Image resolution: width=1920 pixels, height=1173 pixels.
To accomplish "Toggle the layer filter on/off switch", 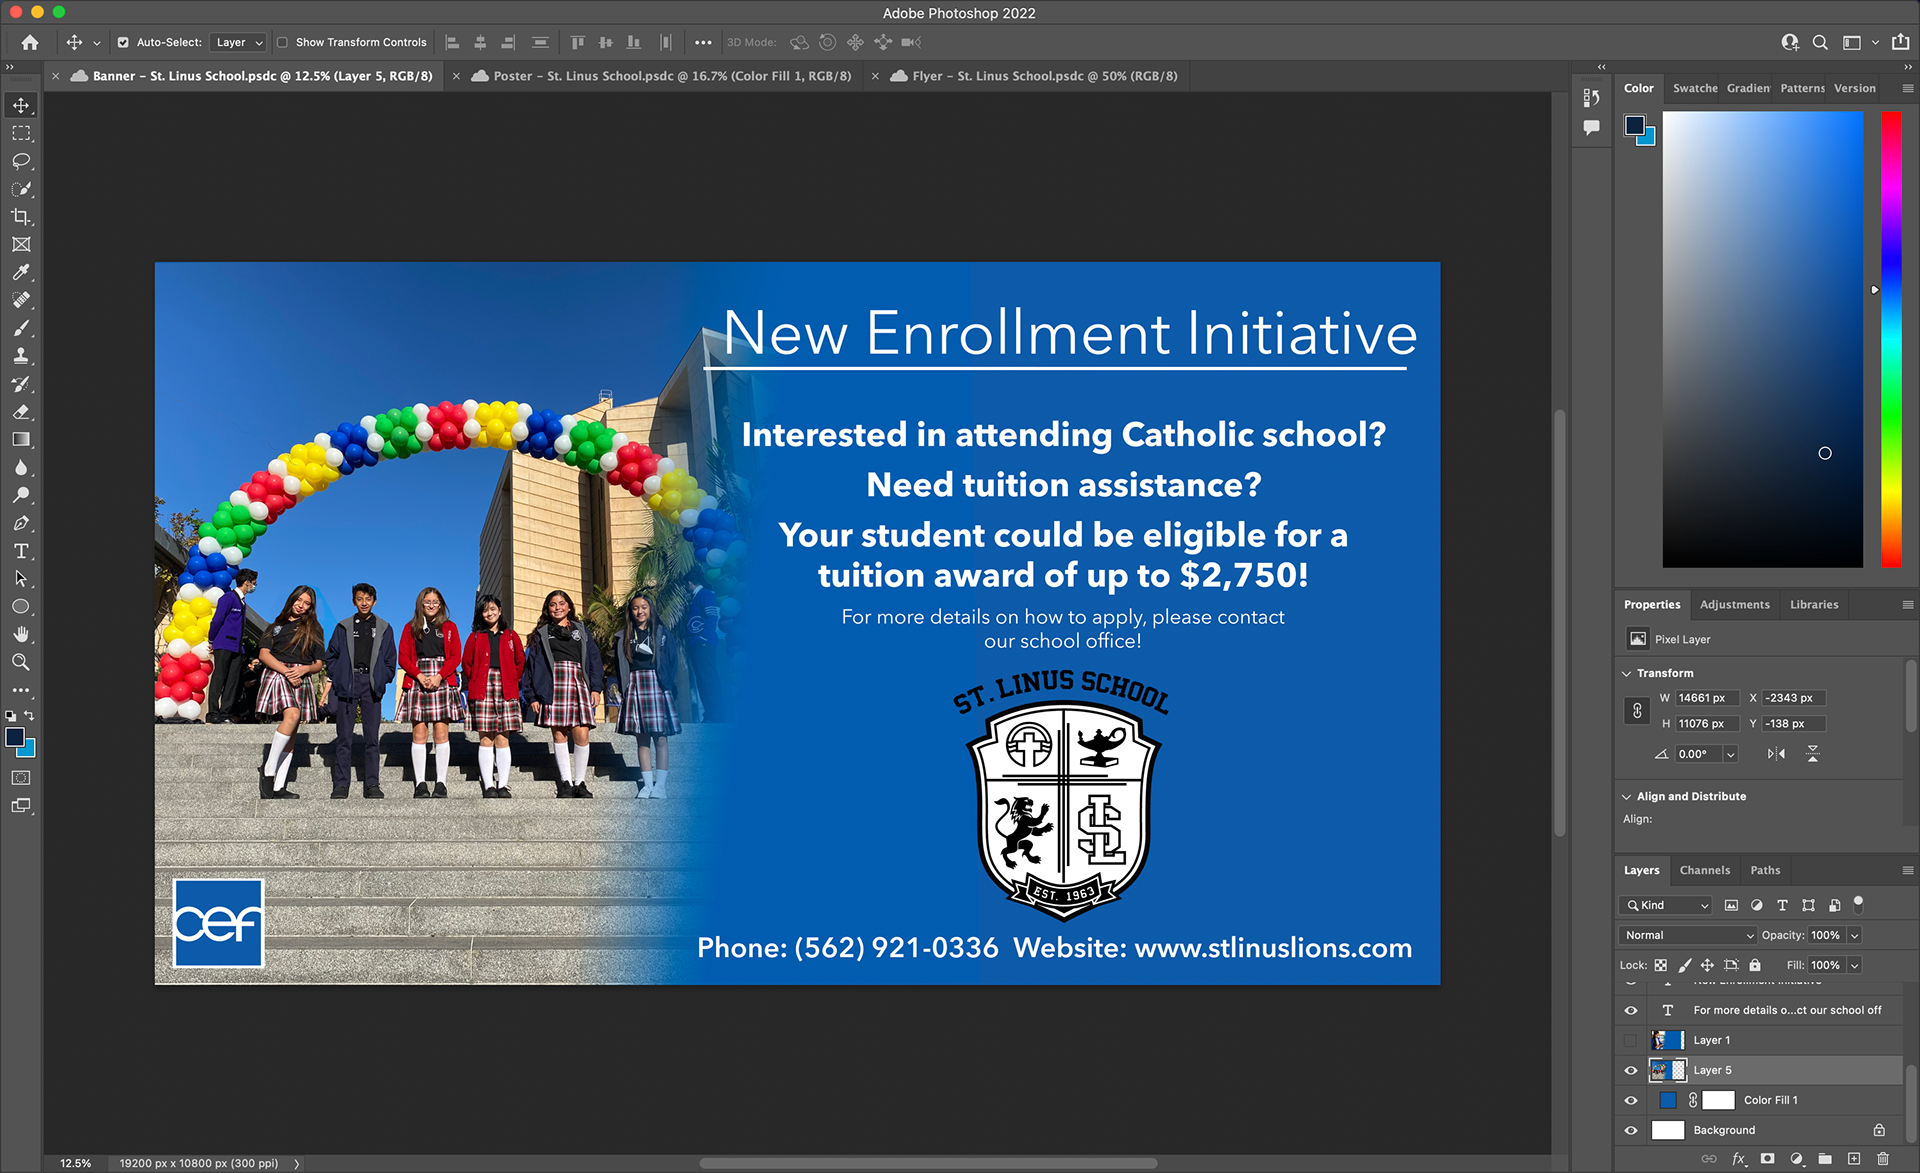I will tap(1859, 904).
